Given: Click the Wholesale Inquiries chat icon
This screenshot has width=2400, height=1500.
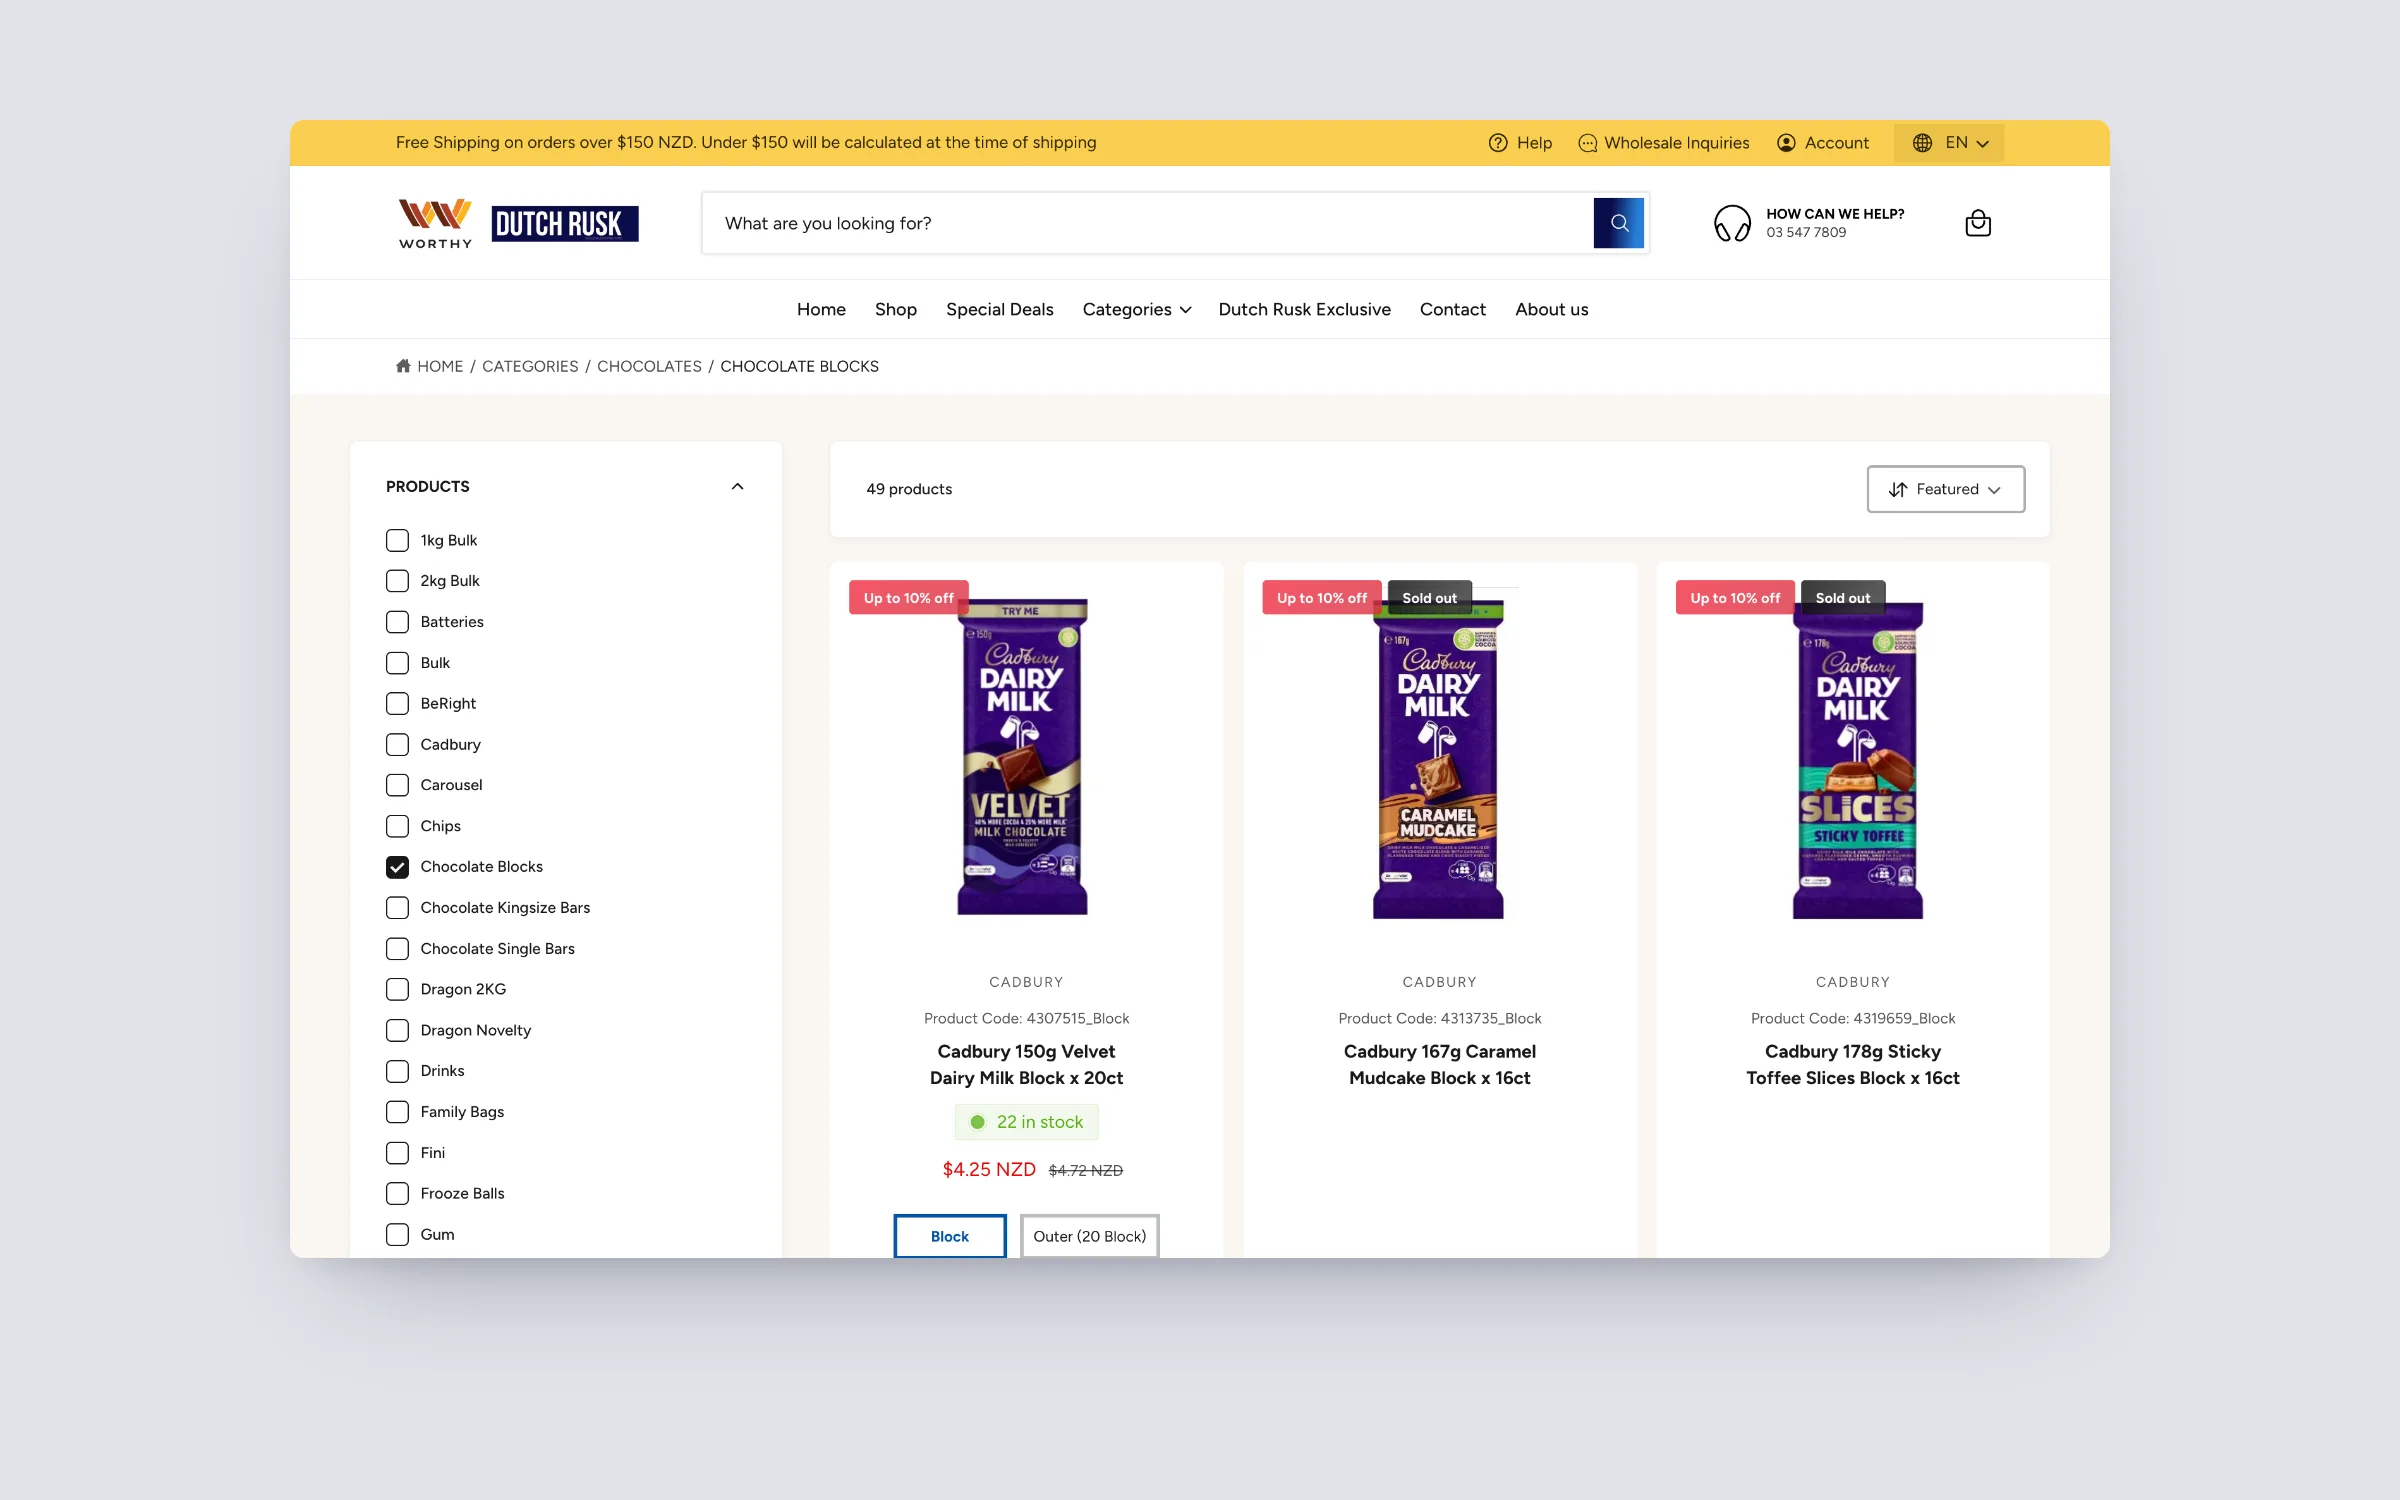Looking at the screenshot, I should (x=1587, y=143).
